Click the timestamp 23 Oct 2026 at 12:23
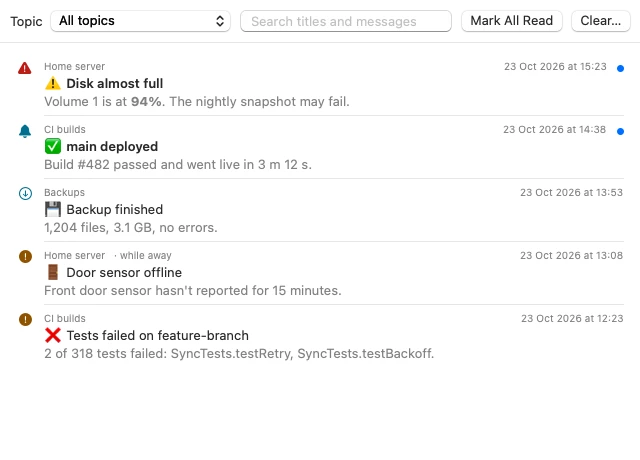Screen dimensions: 640x460 click(572, 318)
